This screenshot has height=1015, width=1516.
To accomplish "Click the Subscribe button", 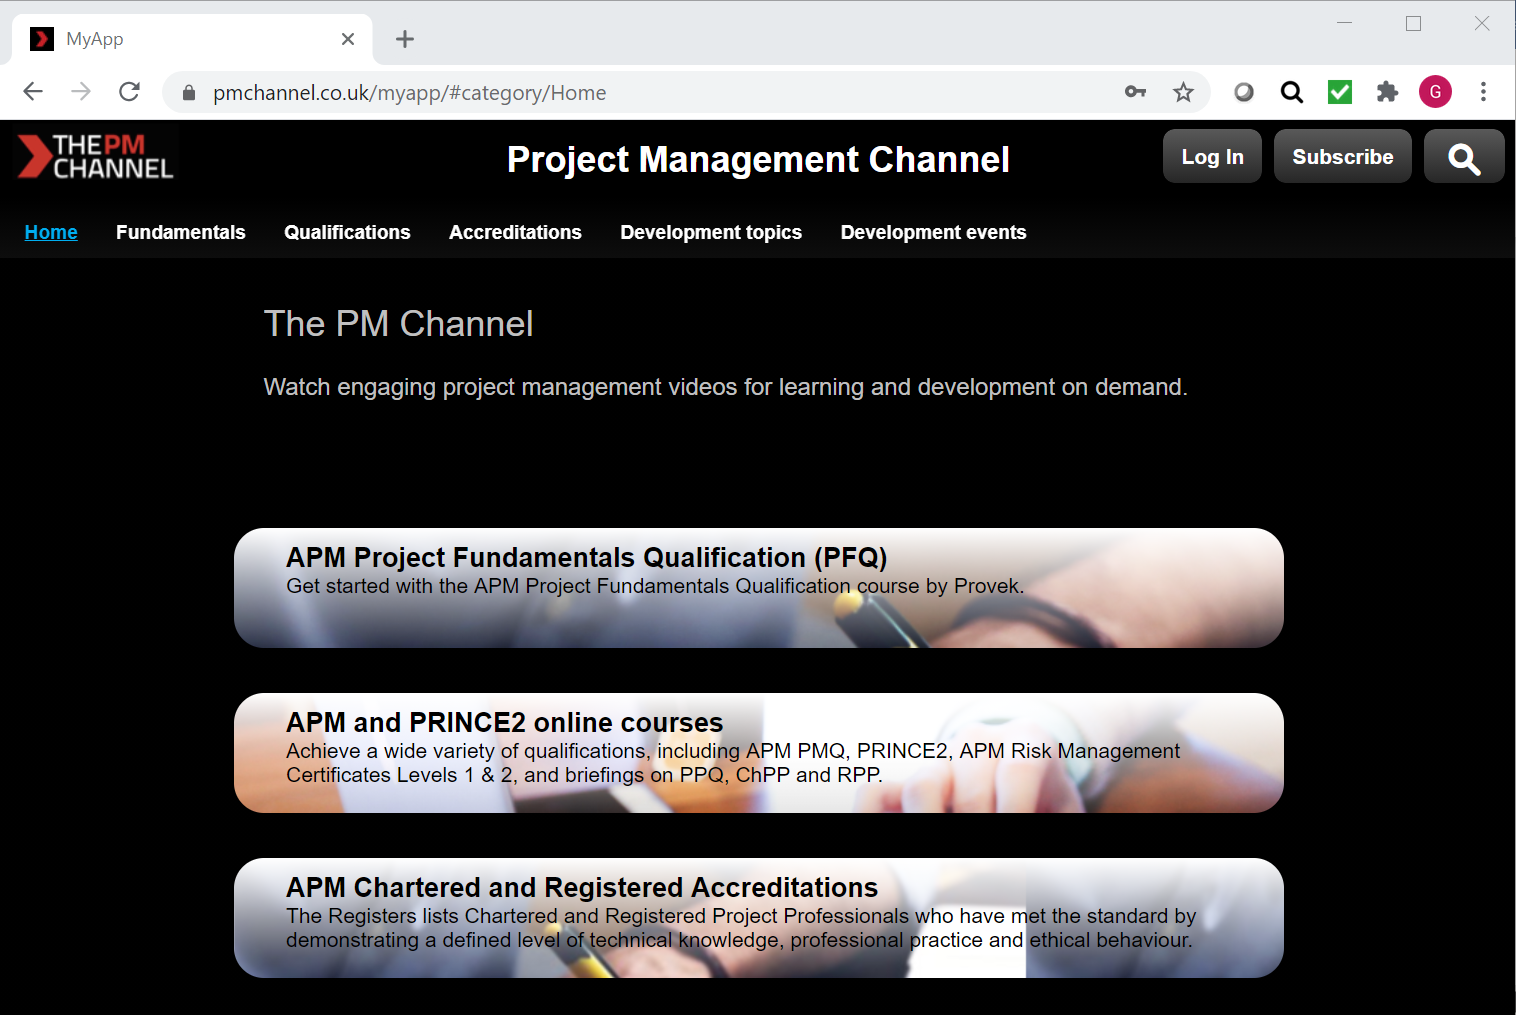I will coord(1342,157).
